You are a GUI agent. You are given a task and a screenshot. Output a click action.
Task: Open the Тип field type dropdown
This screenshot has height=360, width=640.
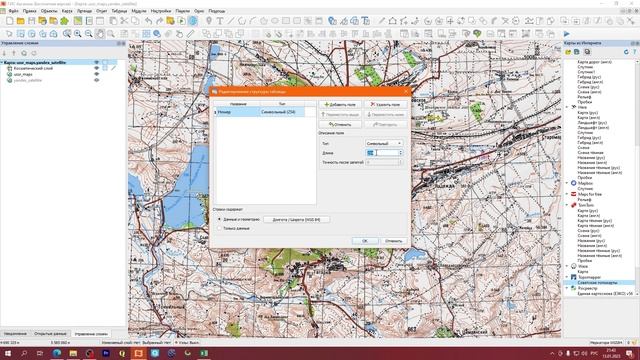pos(384,143)
